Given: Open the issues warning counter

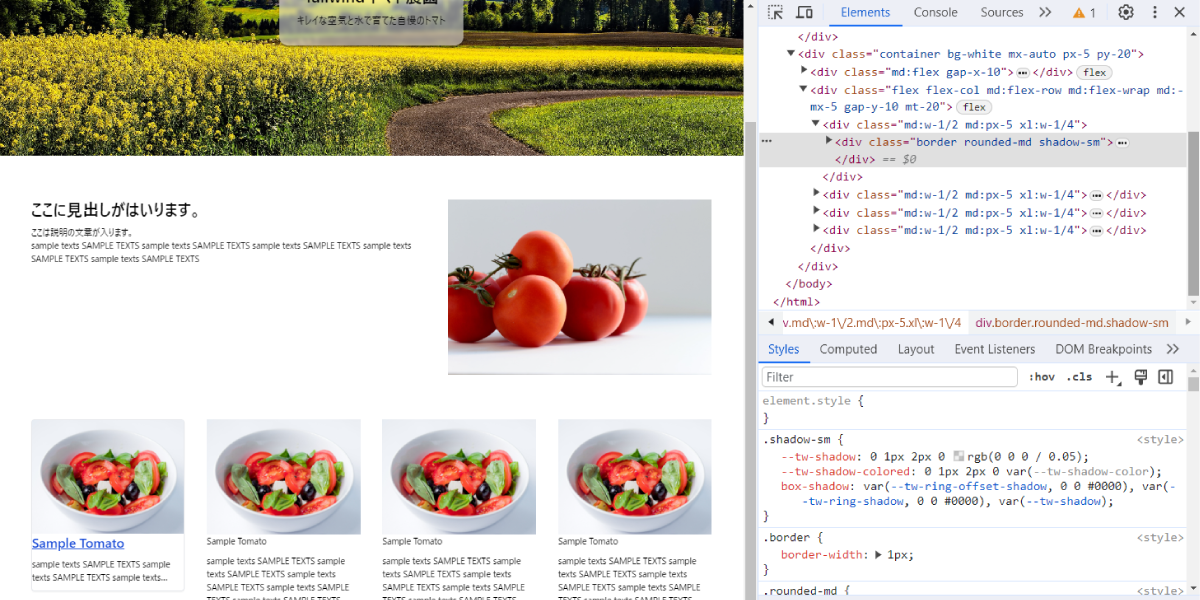Looking at the screenshot, I should (1084, 13).
